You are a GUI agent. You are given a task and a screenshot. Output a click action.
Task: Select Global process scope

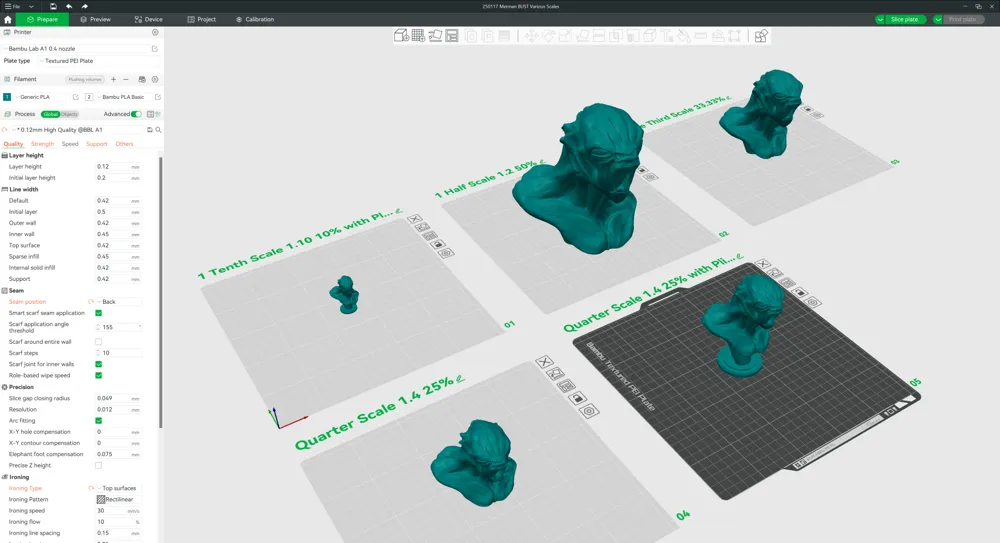[x=50, y=114]
